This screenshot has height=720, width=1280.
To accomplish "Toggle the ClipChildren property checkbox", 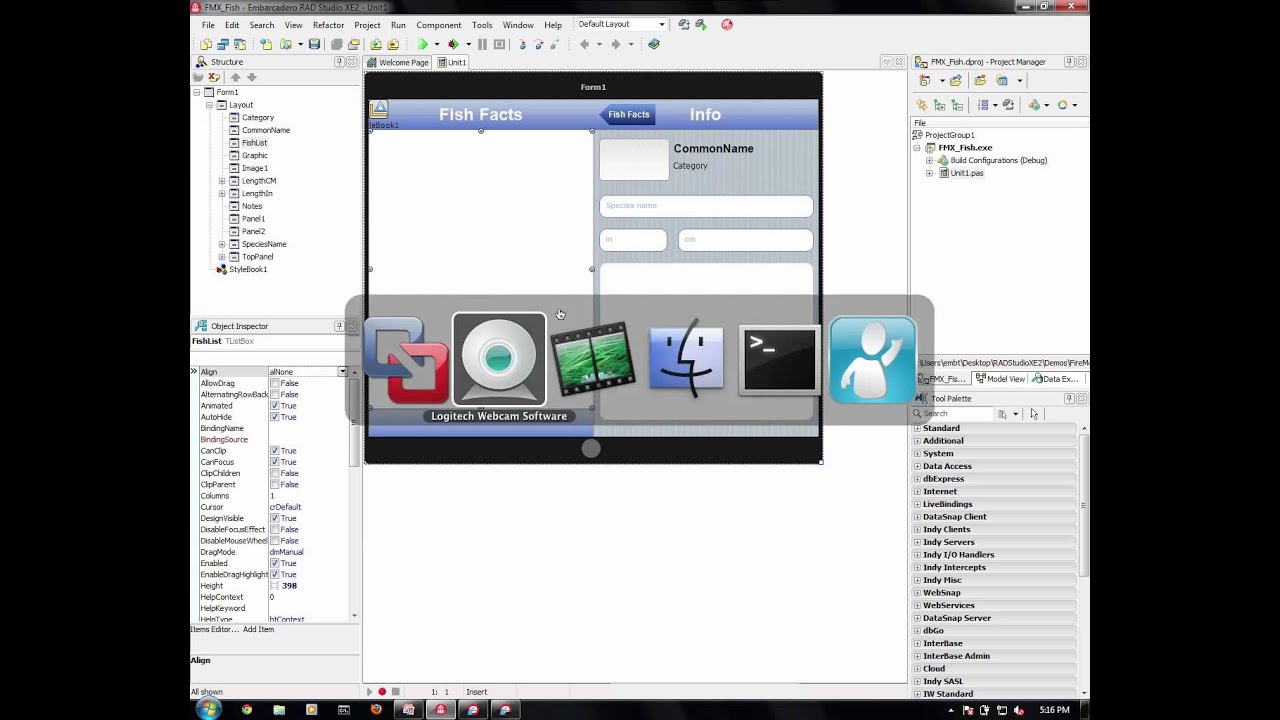I will tap(274, 473).
